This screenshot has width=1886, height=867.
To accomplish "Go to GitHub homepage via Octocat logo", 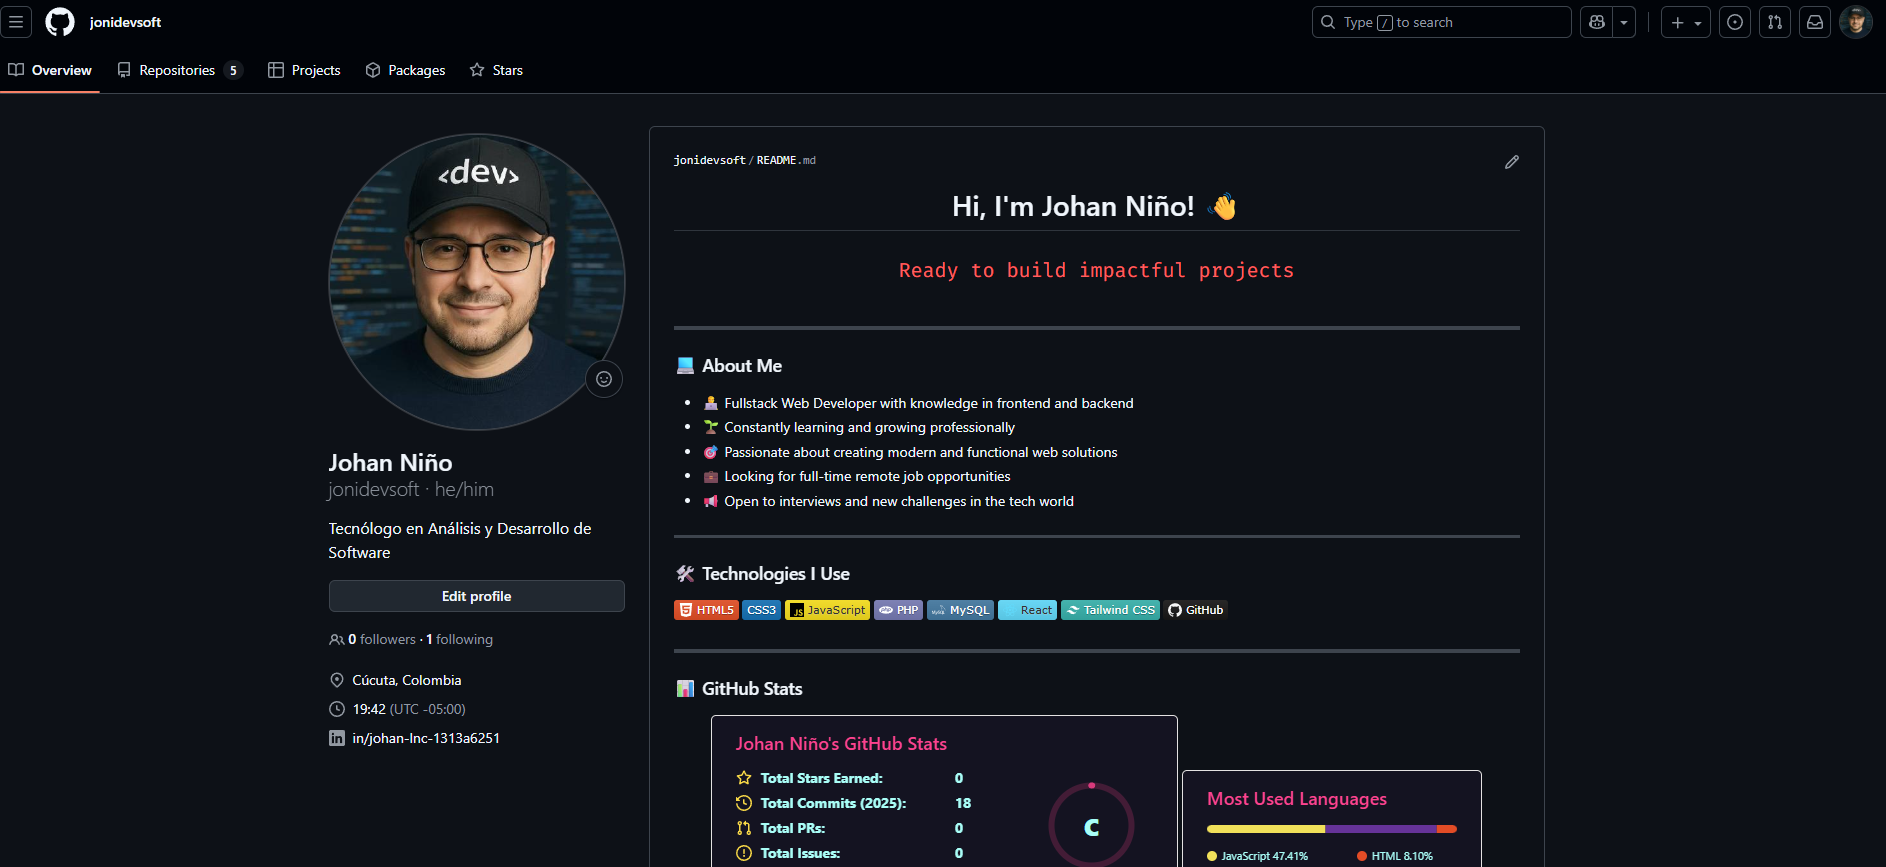I will 60,22.
